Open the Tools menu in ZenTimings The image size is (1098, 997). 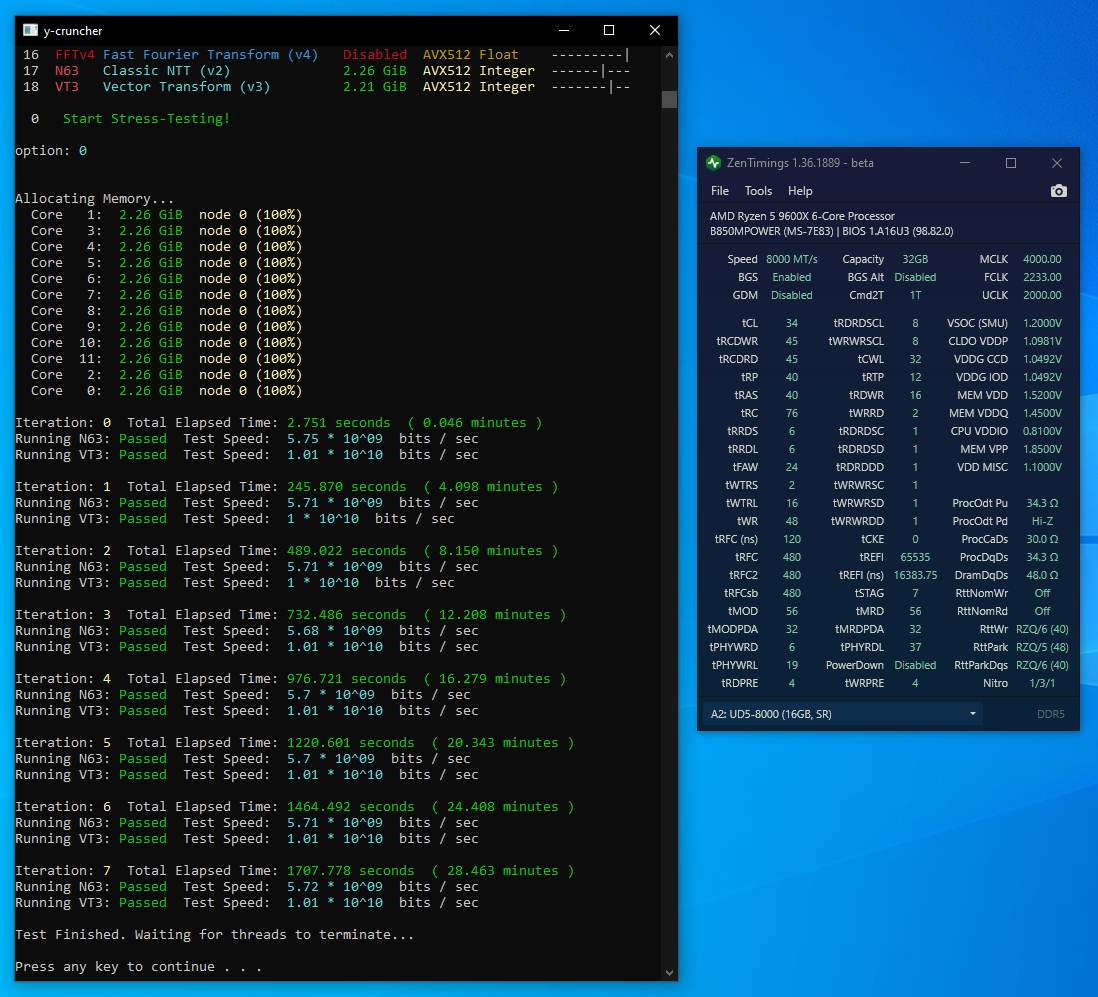point(758,191)
